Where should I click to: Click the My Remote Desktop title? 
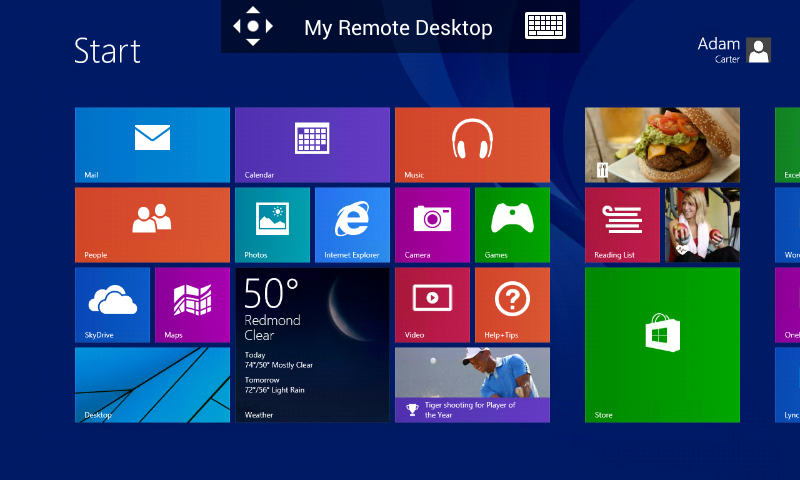[x=398, y=28]
